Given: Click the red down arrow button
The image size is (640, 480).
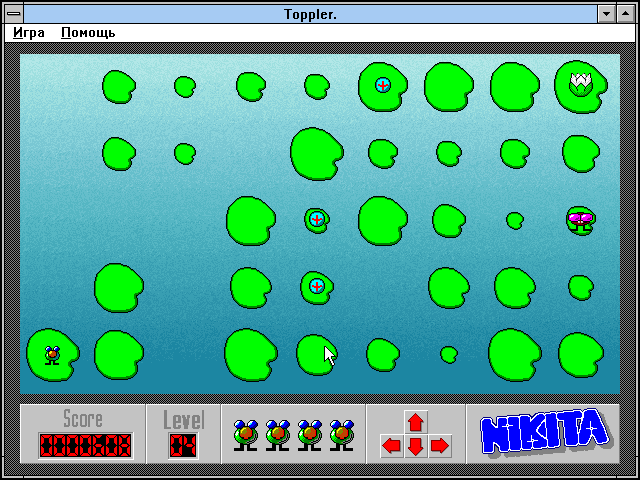Looking at the screenshot, I should (x=416, y=446).
